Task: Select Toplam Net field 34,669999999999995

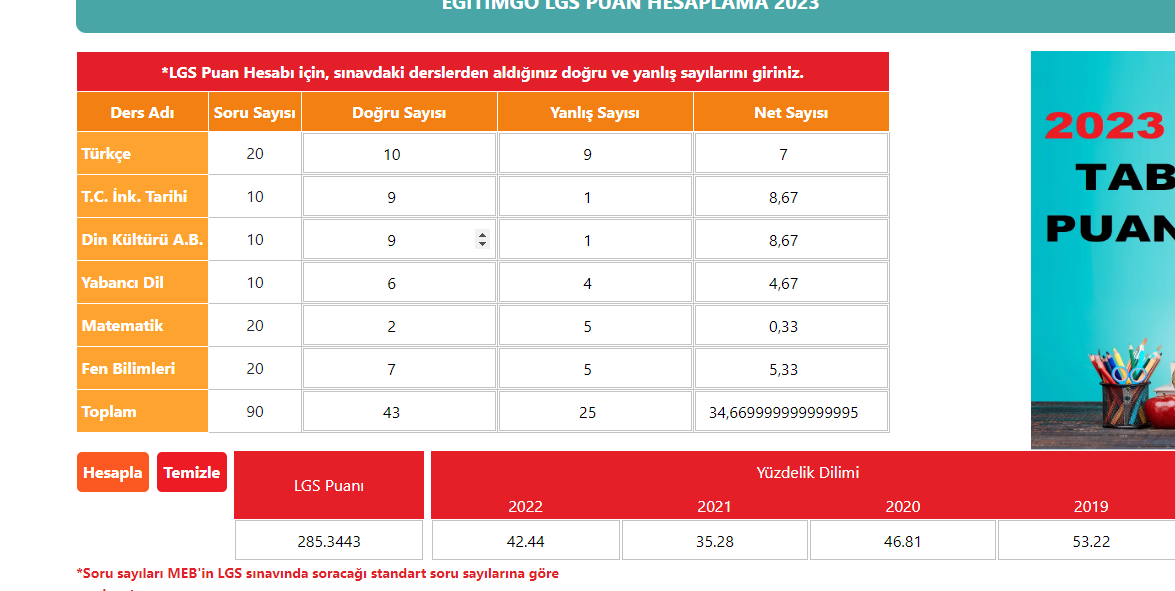Action: (791, 411)
